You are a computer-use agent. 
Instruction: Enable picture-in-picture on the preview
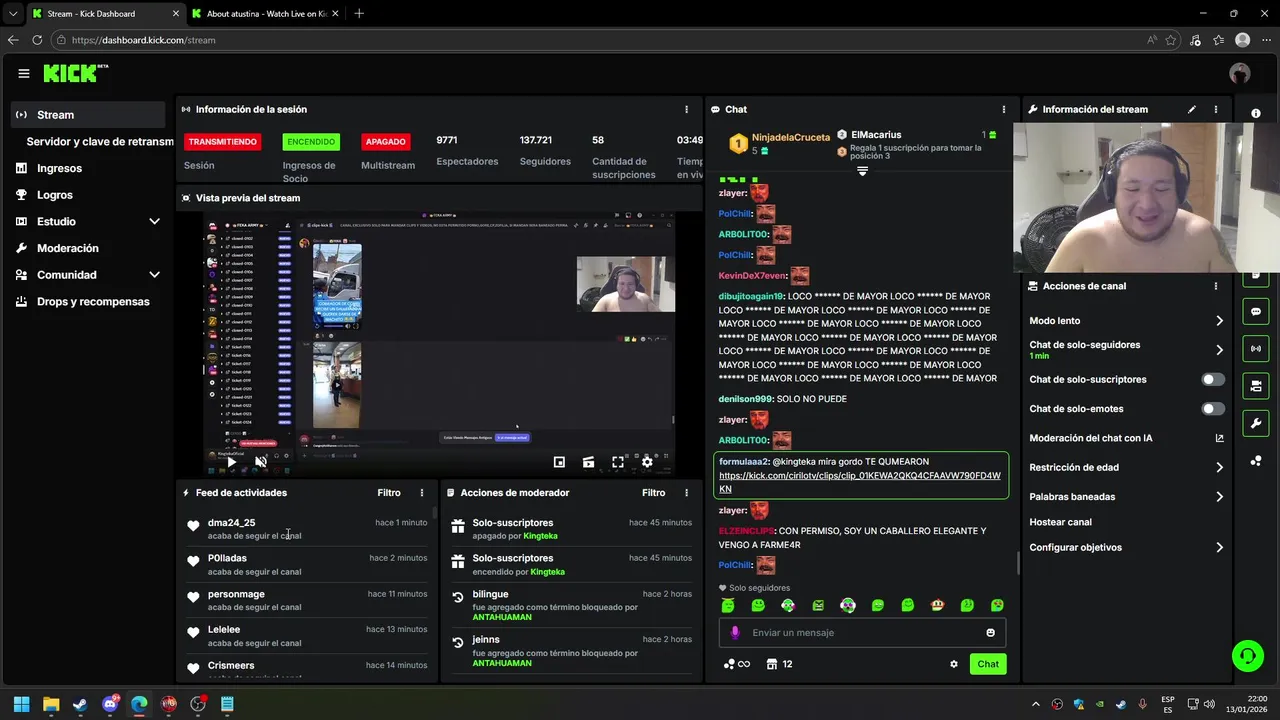(x=559, y=462)
